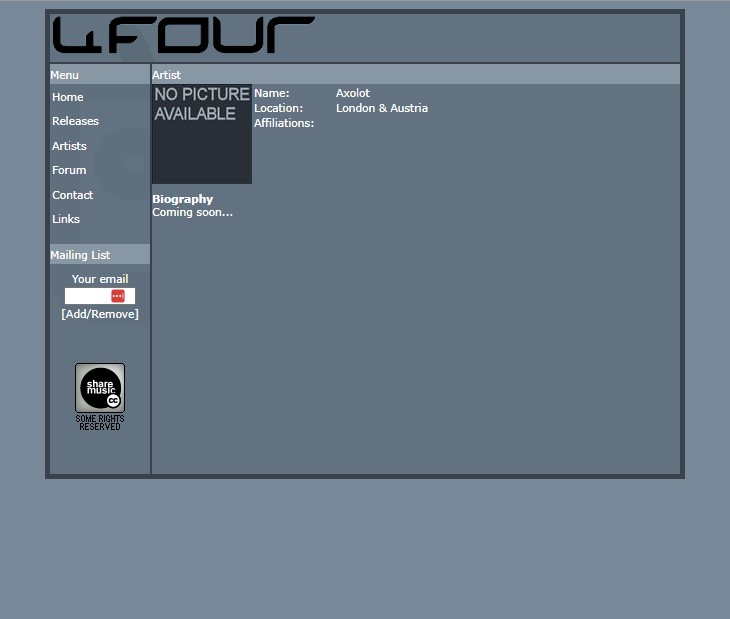
Task: Click the London & Austria location text
Action: pyautogui.click(x=381, y=108)
